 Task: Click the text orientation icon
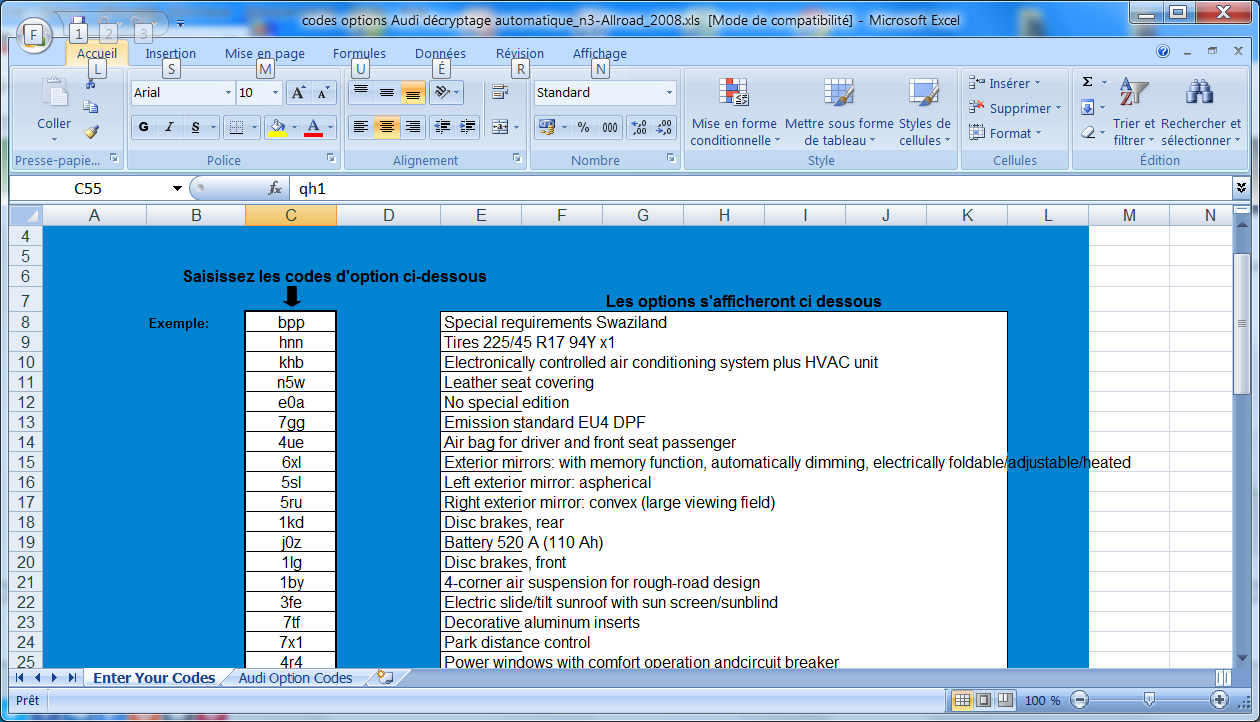441,93
